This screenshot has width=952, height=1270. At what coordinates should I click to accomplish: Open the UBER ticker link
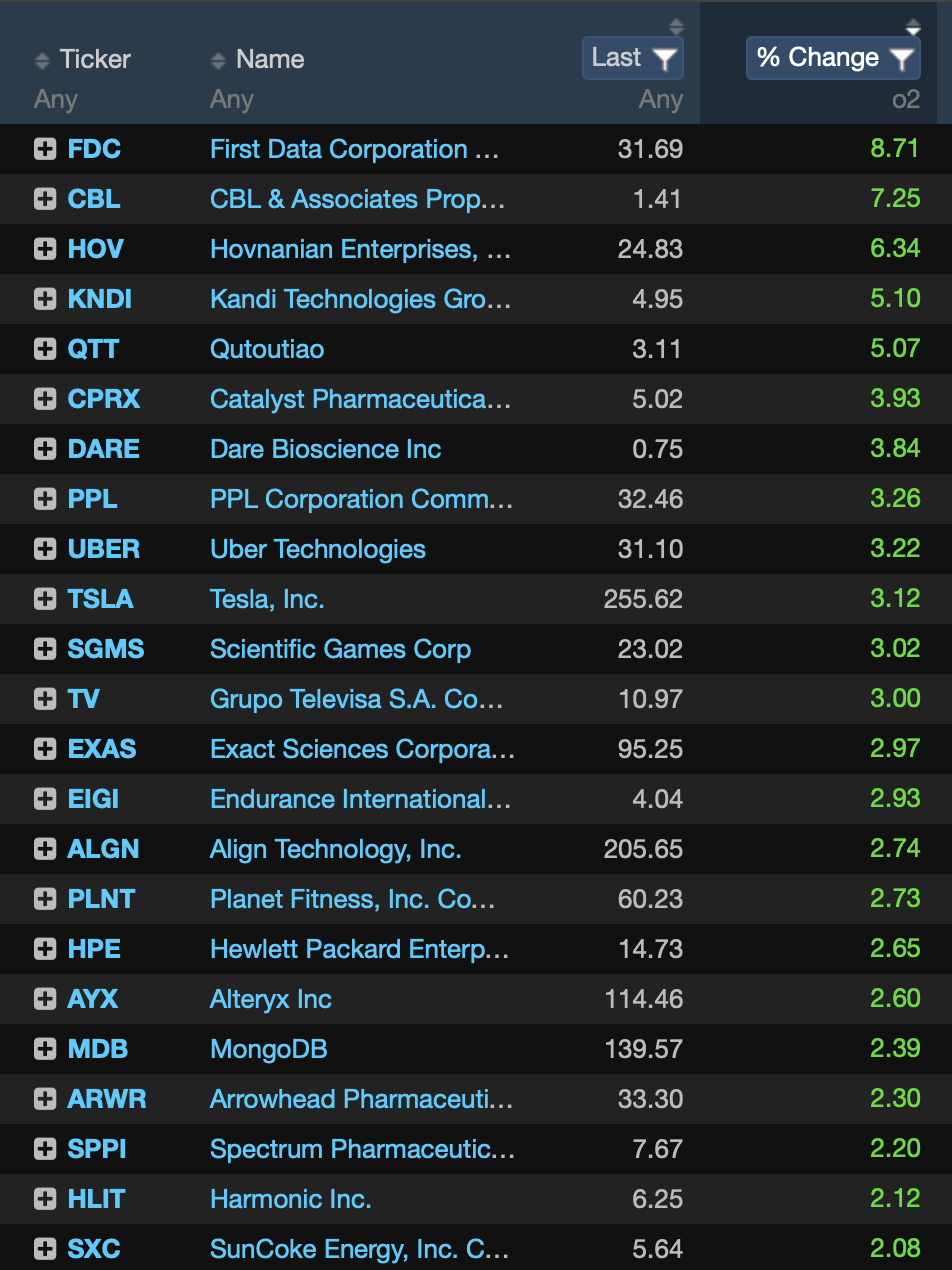tap(104, 549)
